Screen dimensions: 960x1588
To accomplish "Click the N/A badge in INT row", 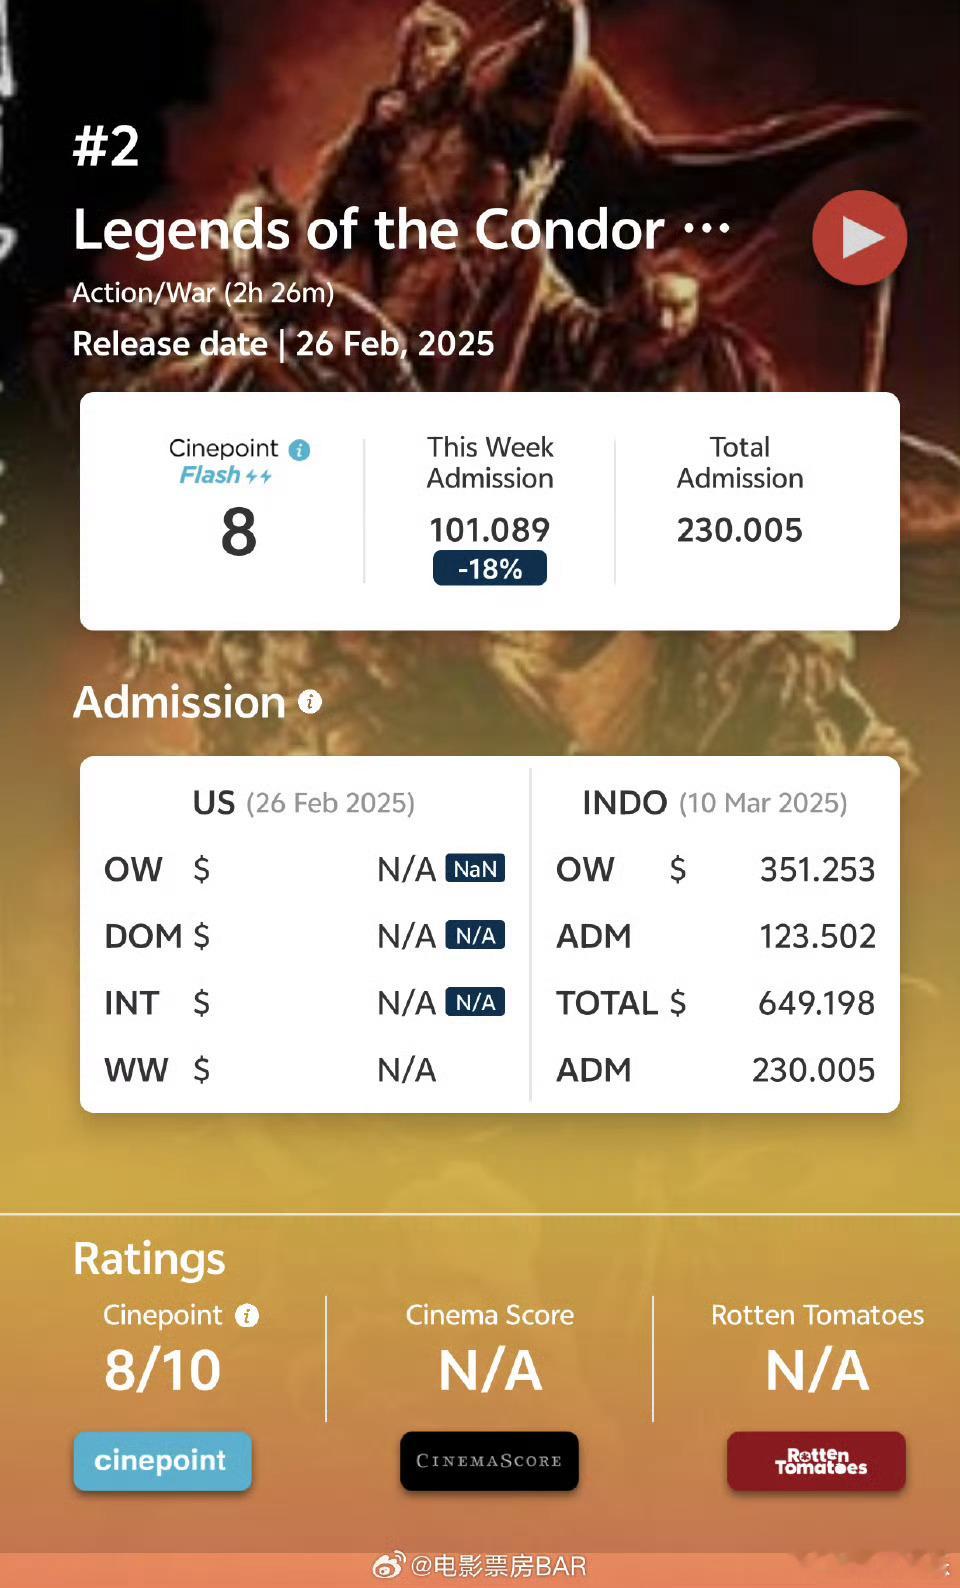I will [475, 1002].
